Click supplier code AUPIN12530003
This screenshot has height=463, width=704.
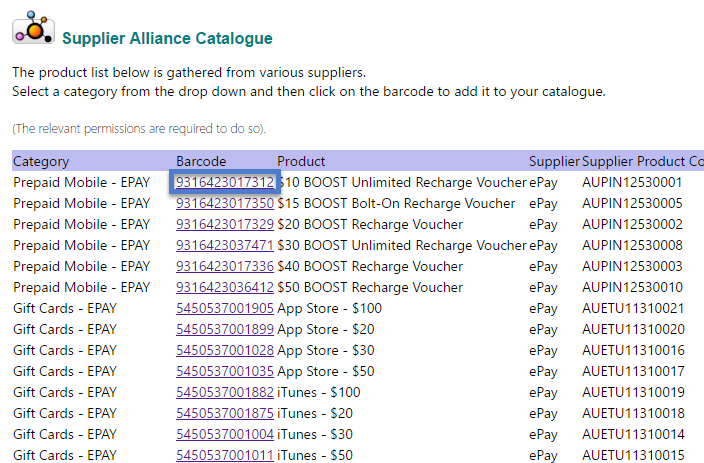coord(632,266)
